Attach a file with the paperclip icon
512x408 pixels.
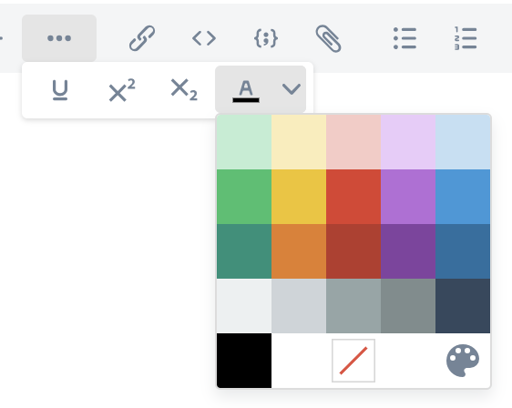(x=328, y=38)
